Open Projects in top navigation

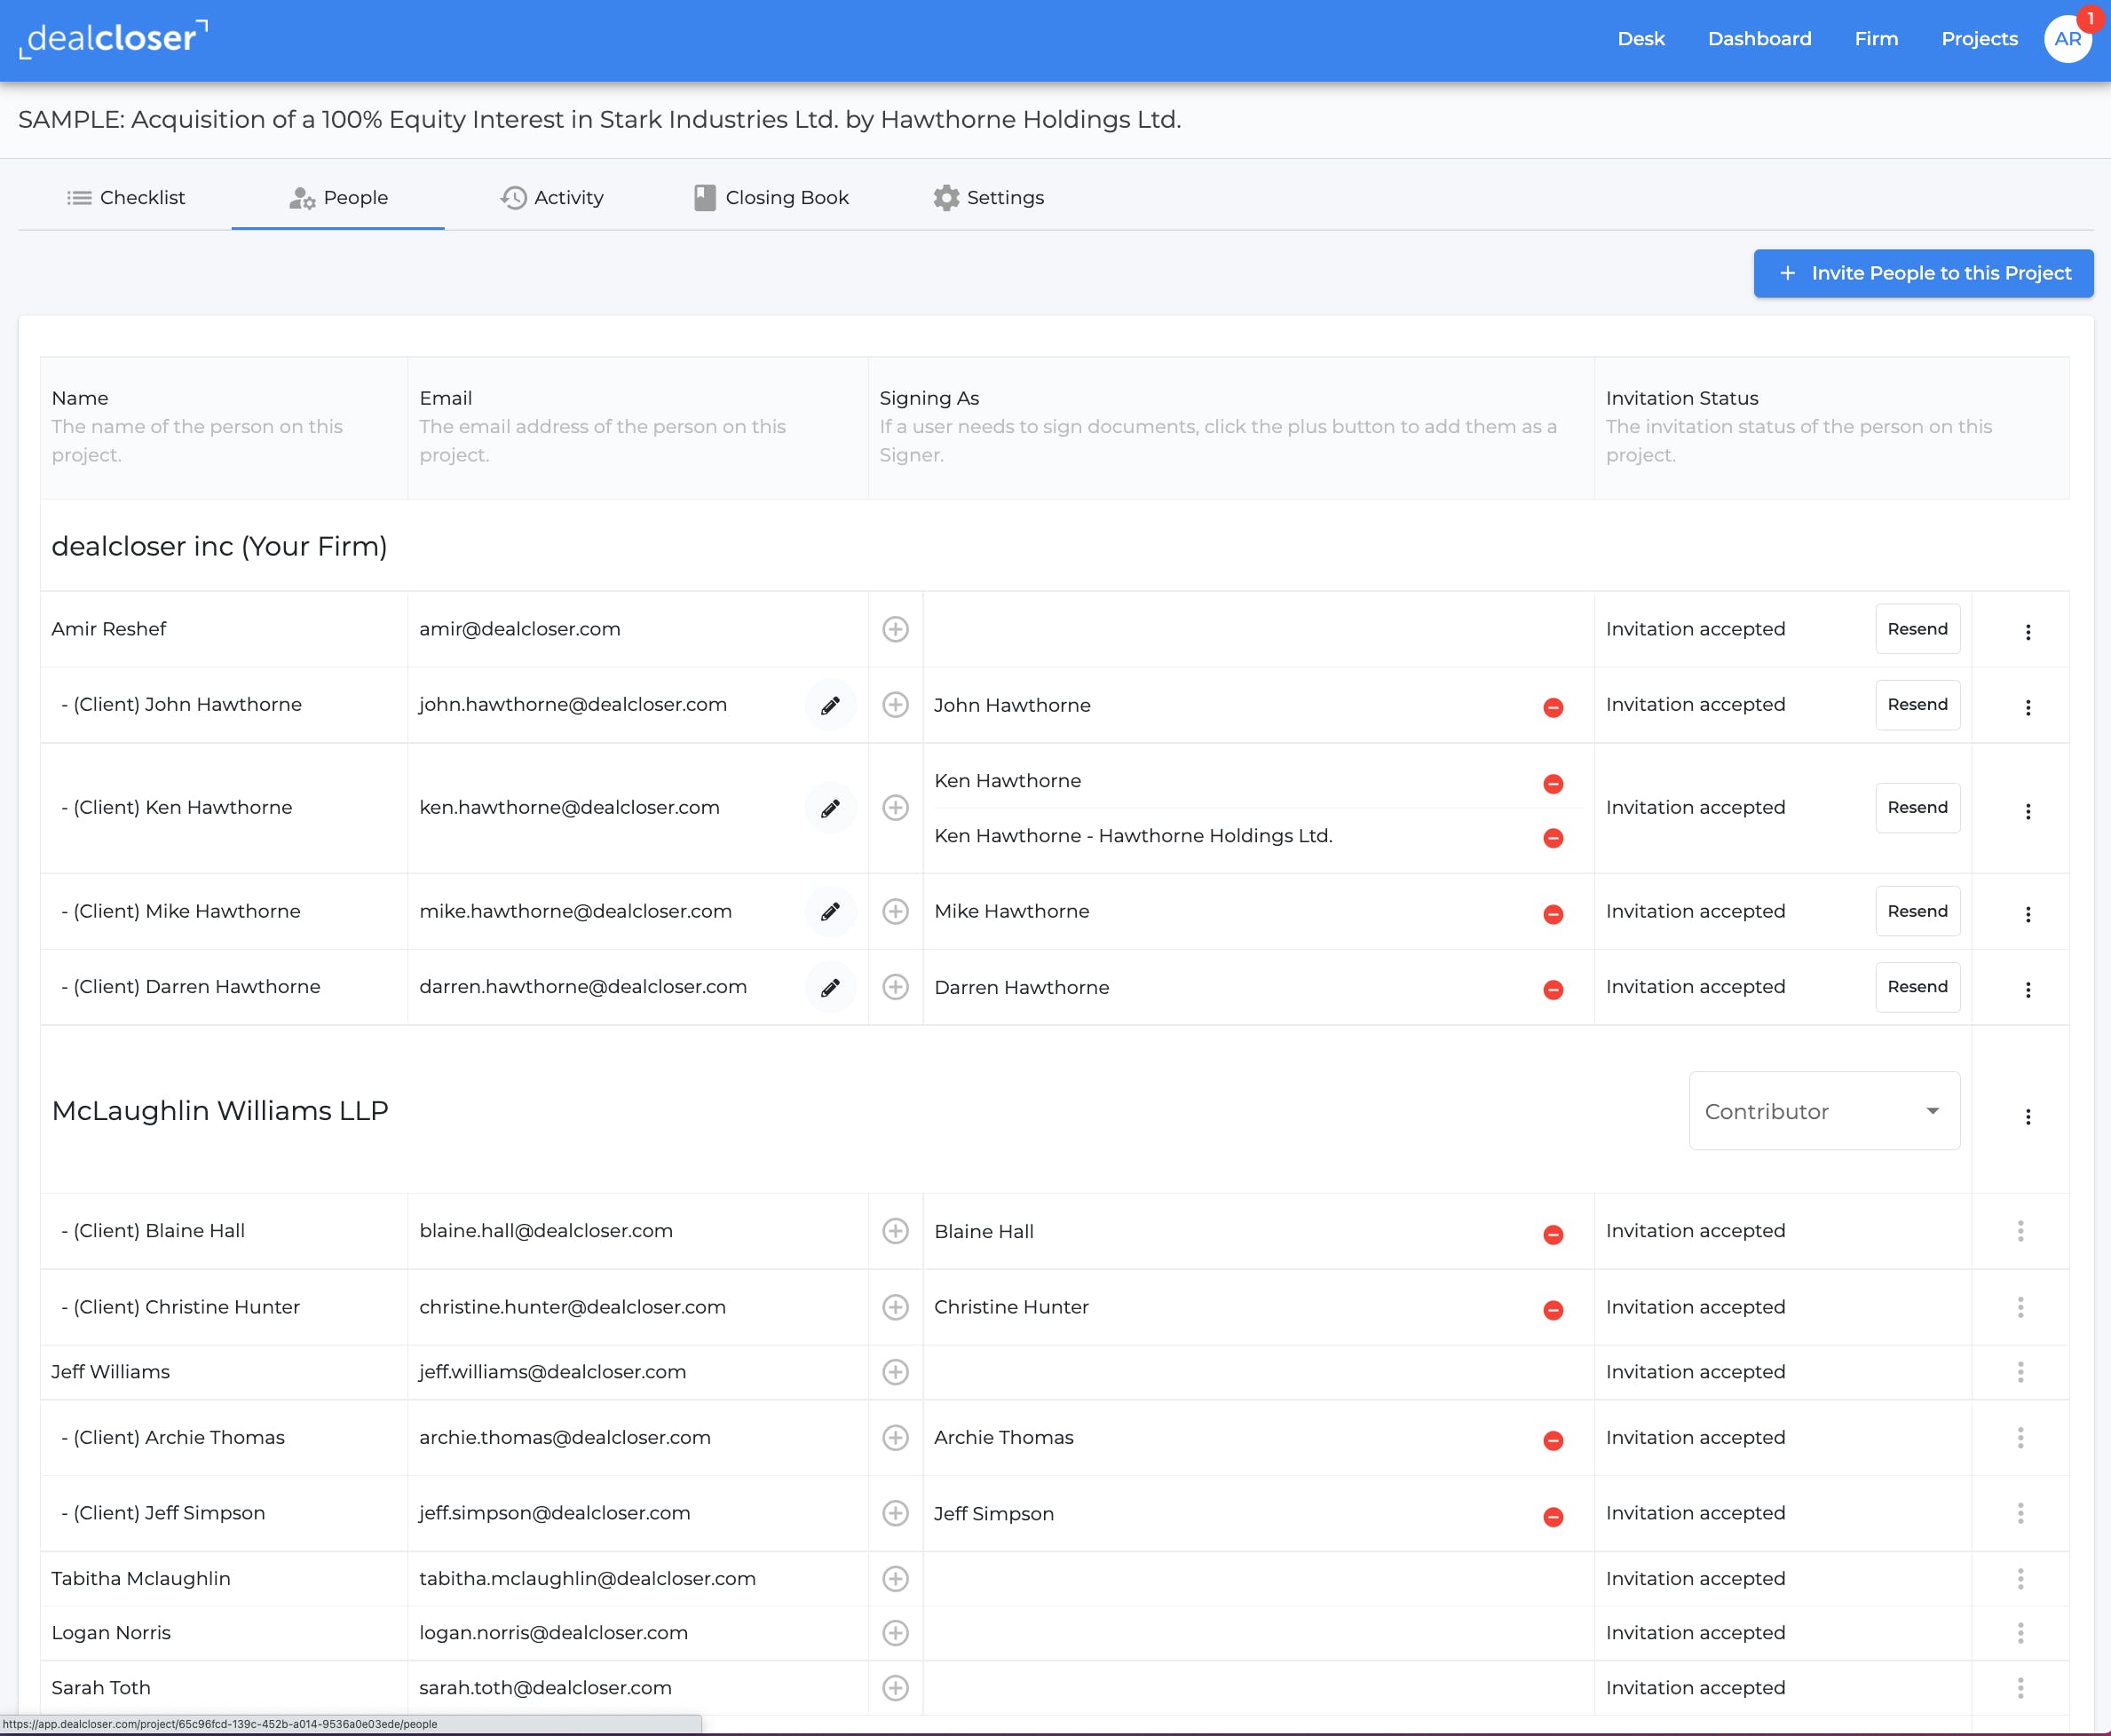coord(1979,39)
